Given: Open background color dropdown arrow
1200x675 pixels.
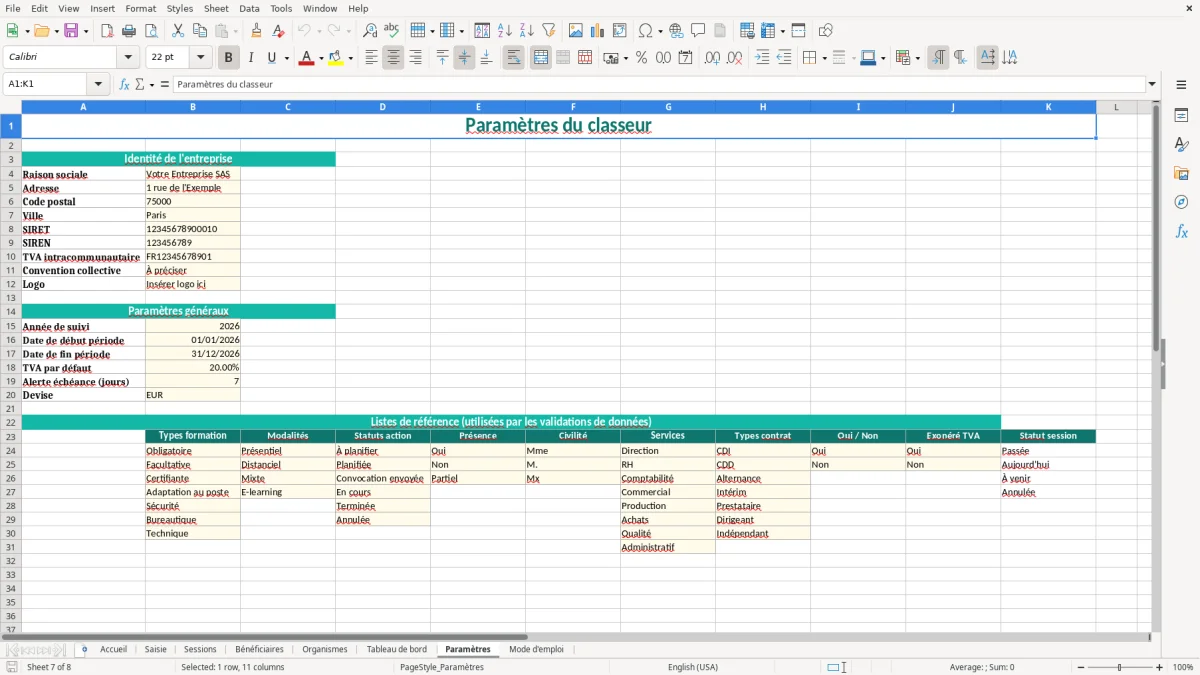Looking at the screenshot, I should (350, 58).
